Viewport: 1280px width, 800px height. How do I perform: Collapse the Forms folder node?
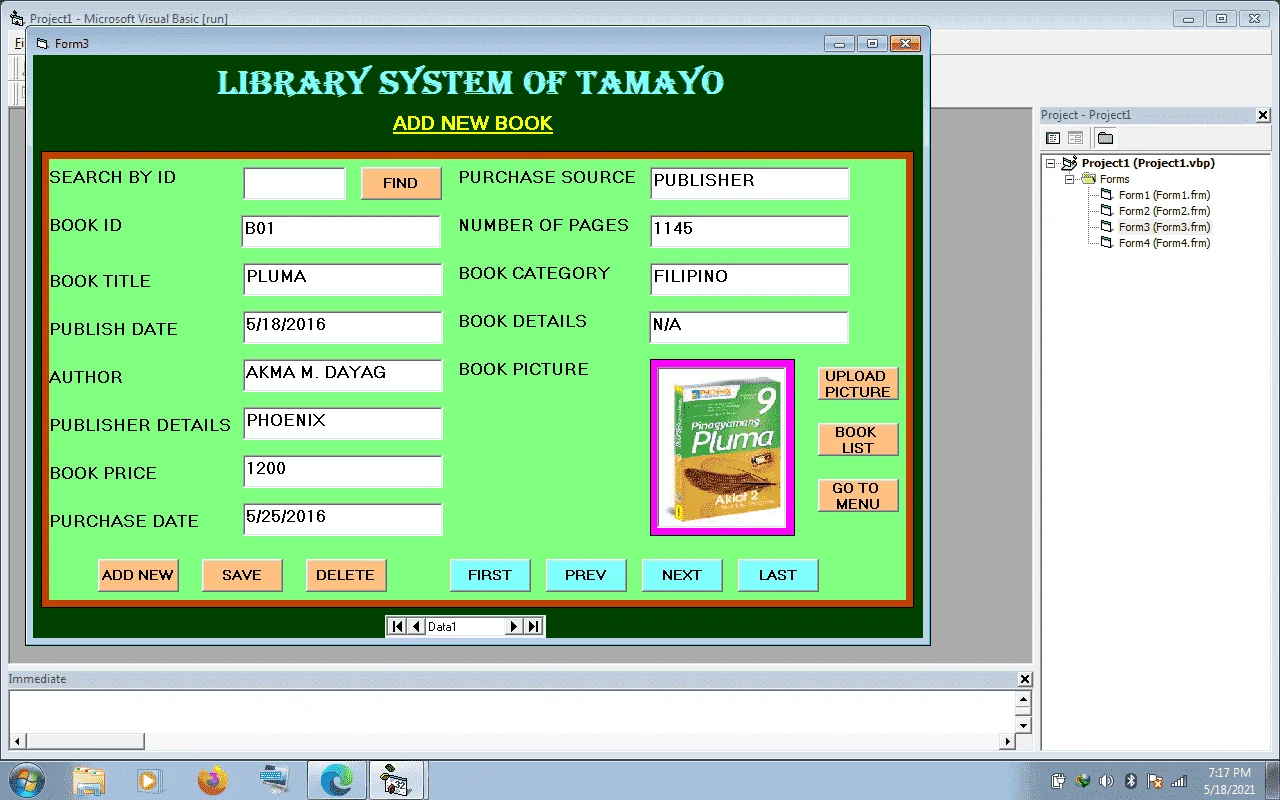point(1069,179)
